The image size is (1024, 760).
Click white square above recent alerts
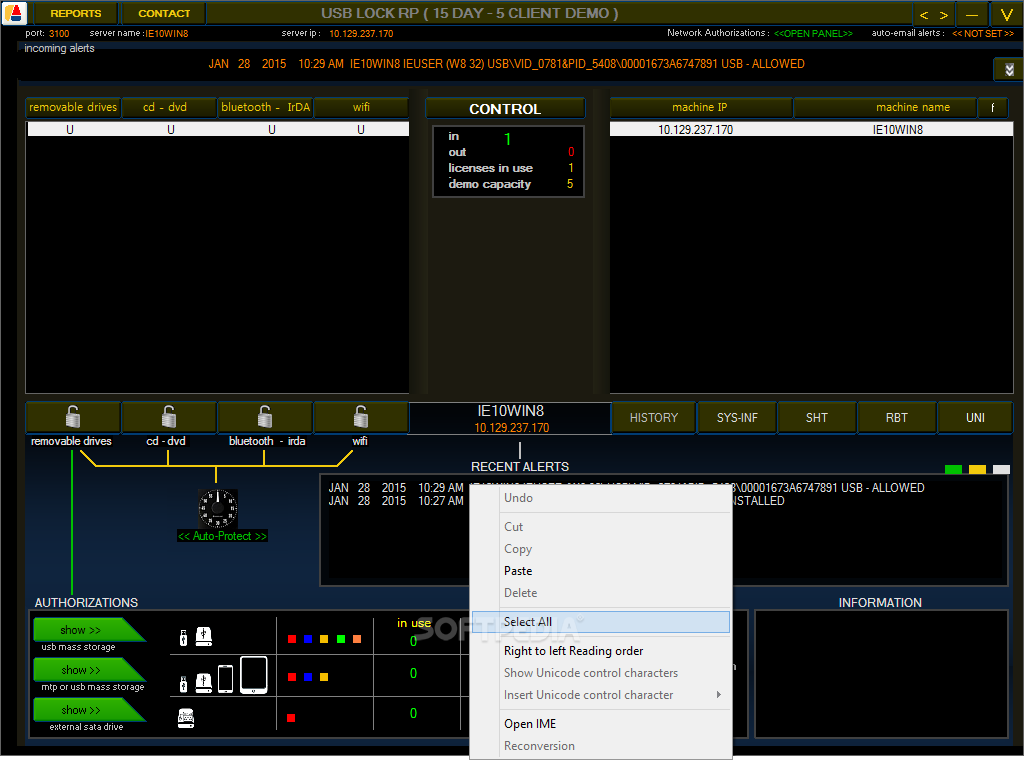pyautogui.click(x=1001, y=469)
